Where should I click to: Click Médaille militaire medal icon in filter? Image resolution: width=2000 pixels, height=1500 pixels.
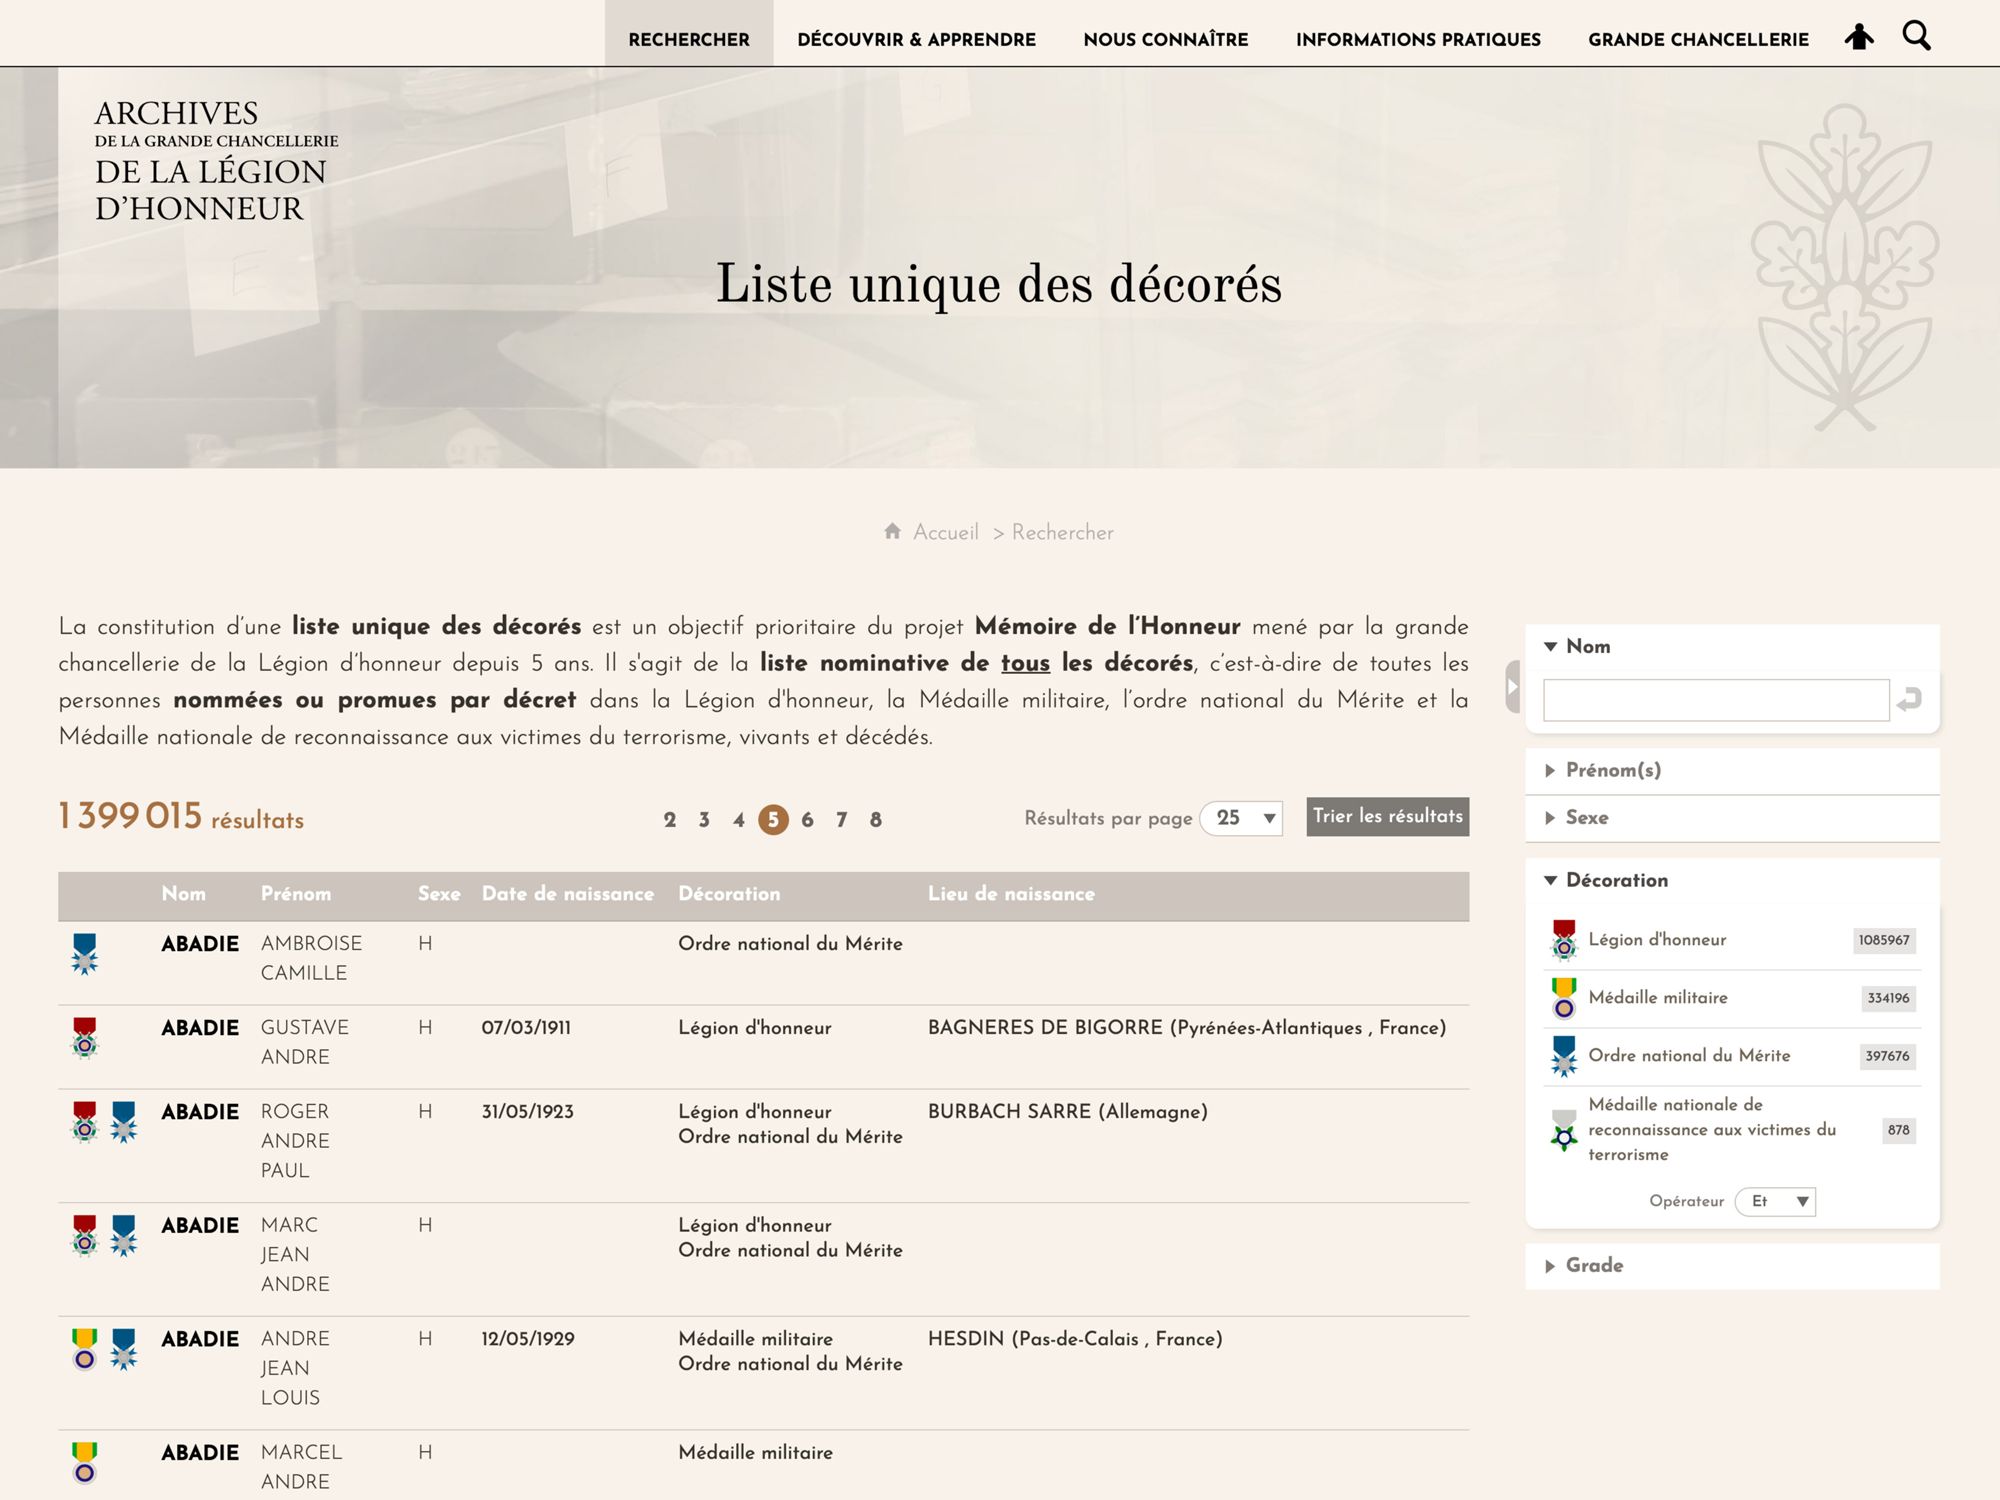pyautogui.click(x=1564, y=998)
